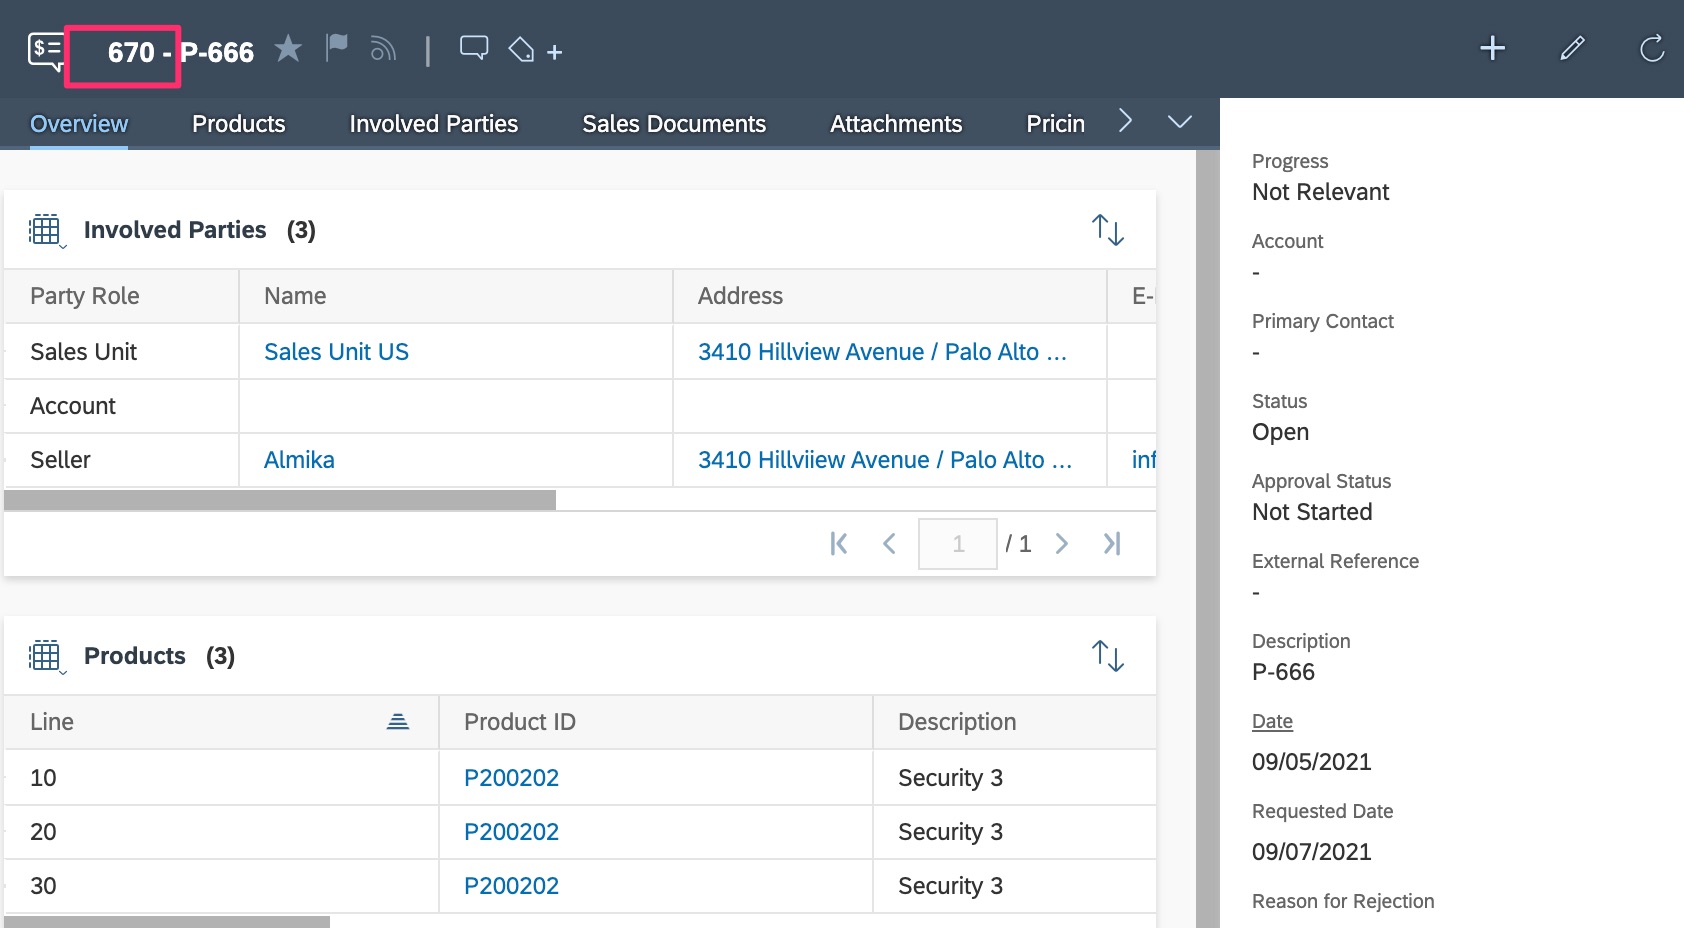This screenshot has width=1684, height=928.
Task: Open Seller address 3410 Hillviiew Avenue link
Action: [x=885, y=460]
